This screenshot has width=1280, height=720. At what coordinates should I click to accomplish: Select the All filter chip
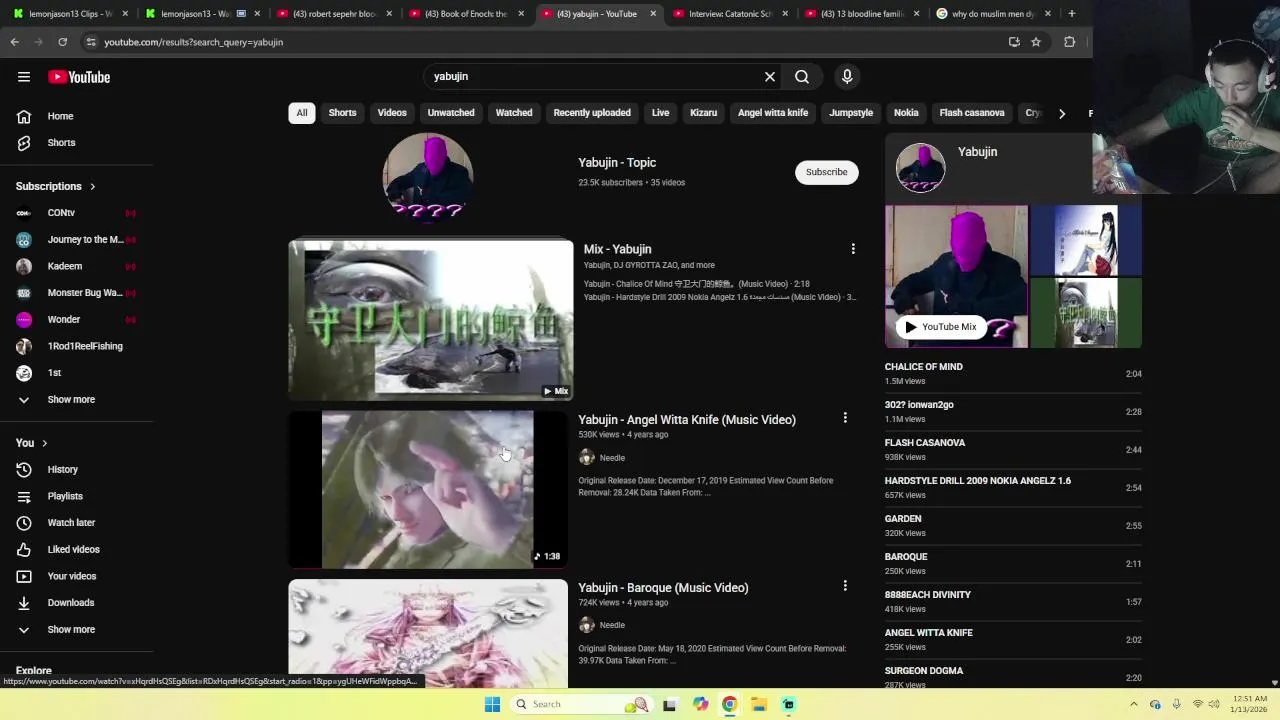point(302,113)
